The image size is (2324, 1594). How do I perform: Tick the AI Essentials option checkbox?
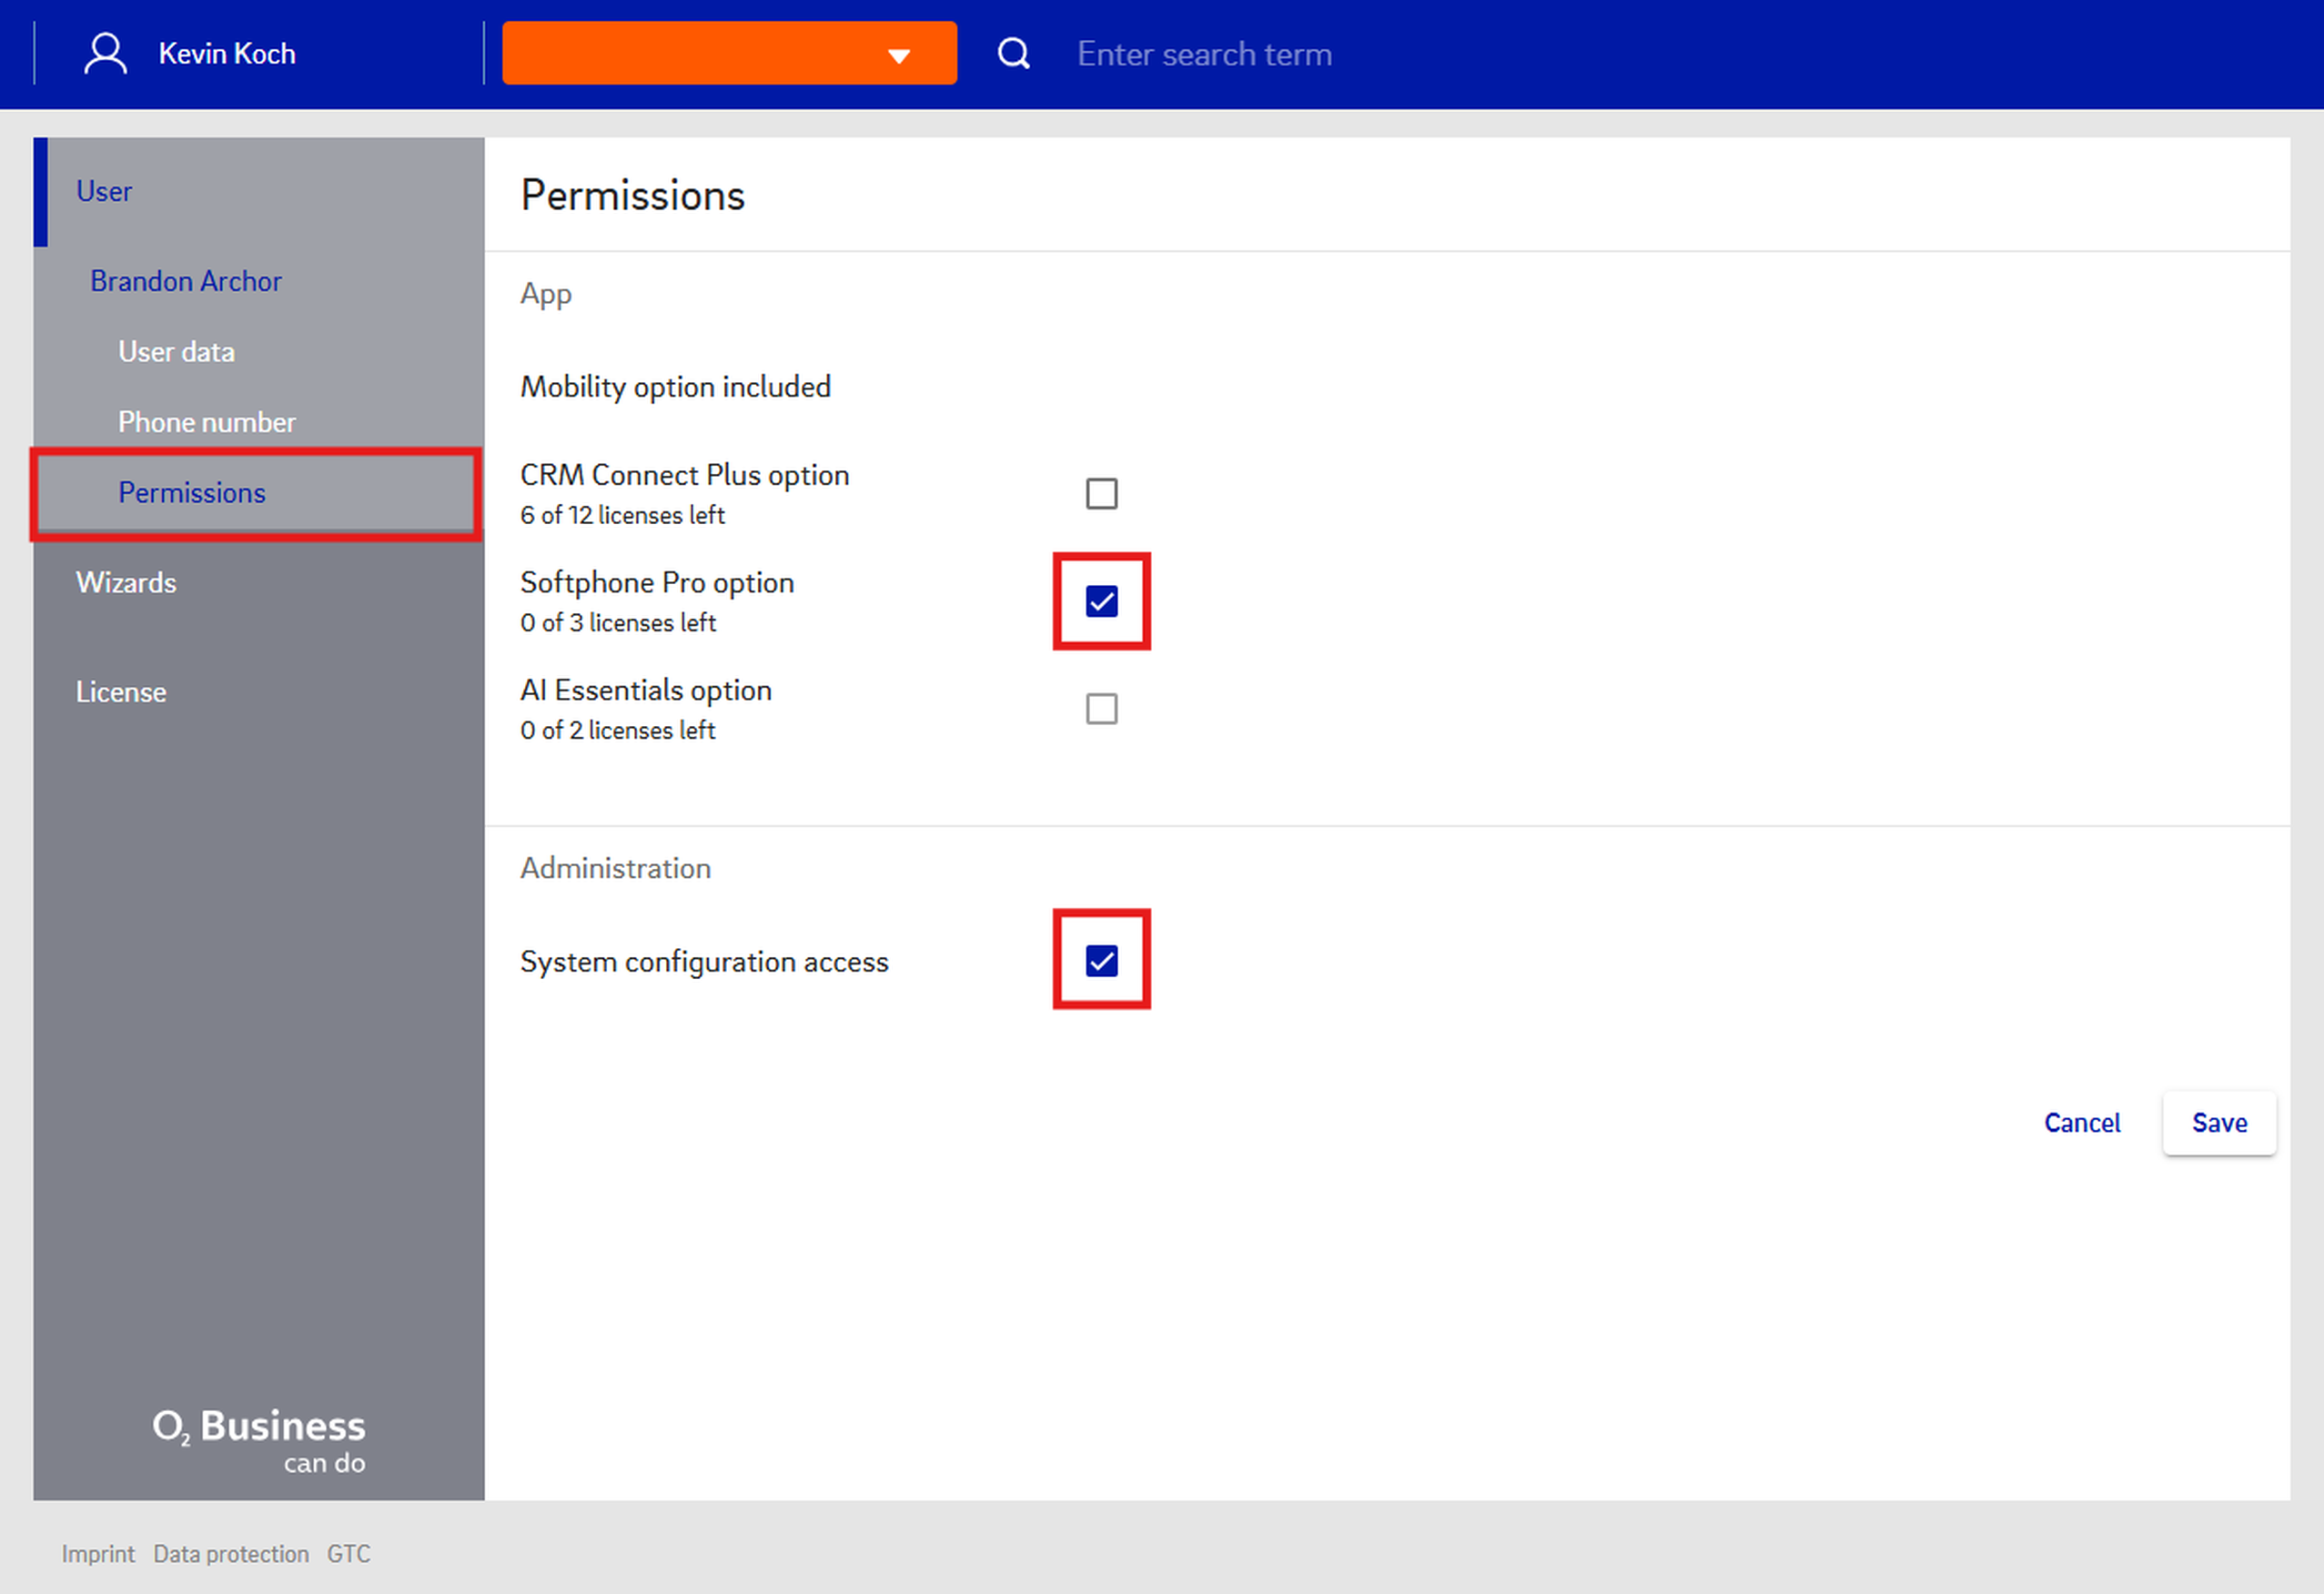[1101, 709]
